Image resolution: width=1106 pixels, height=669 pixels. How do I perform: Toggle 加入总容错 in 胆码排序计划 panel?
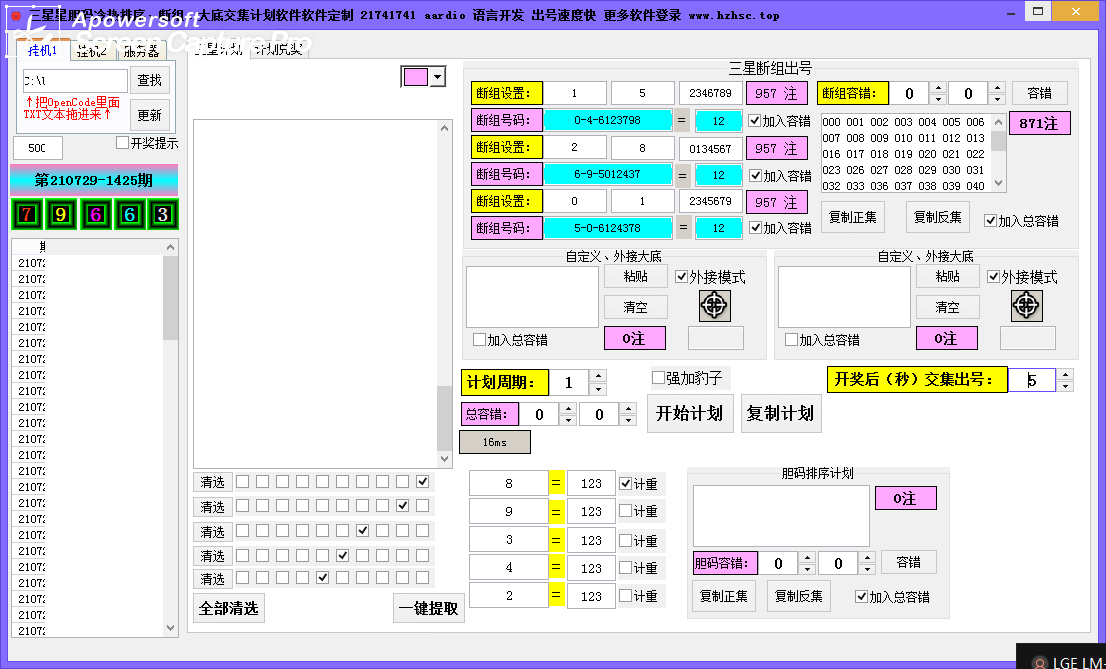click(861, 596)
